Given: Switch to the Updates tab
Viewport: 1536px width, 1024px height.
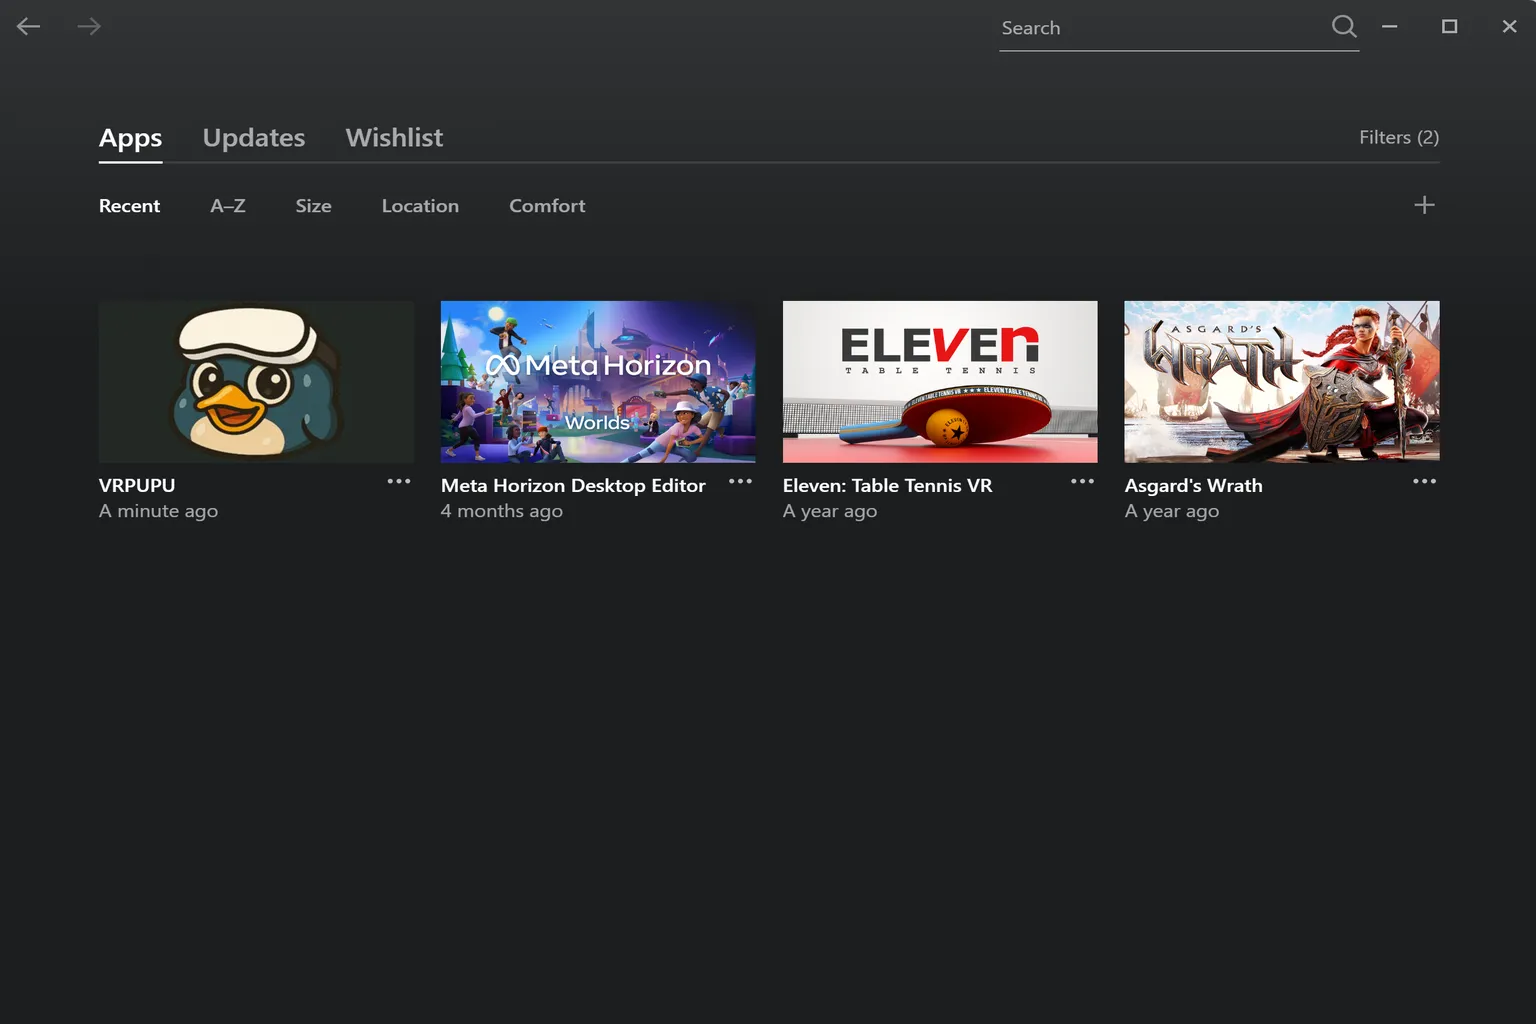Looking at the screenshot, I should (x=254, y=138).
